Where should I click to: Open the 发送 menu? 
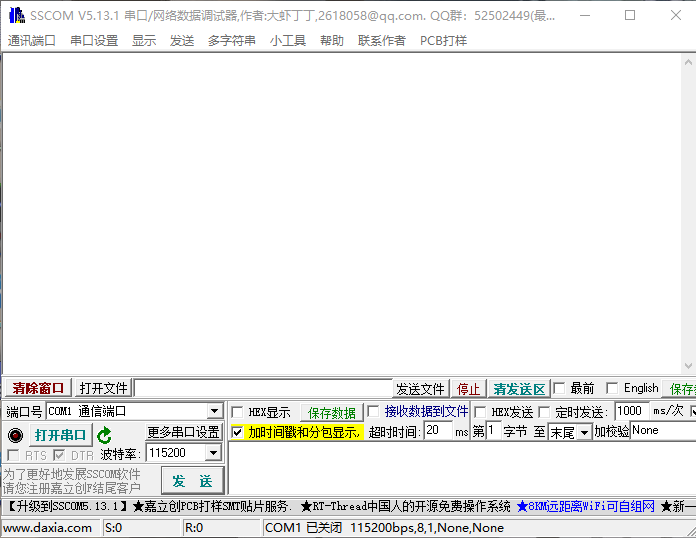point(182,41)
